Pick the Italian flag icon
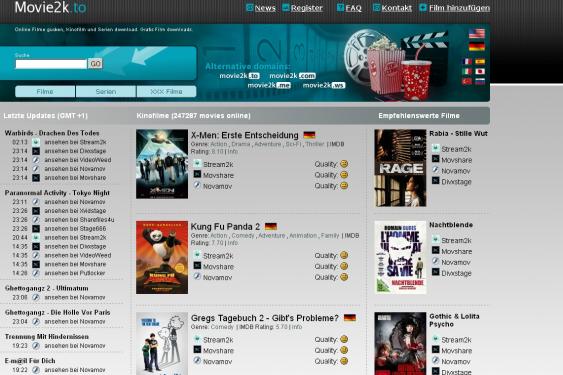 tap(467, 71)
